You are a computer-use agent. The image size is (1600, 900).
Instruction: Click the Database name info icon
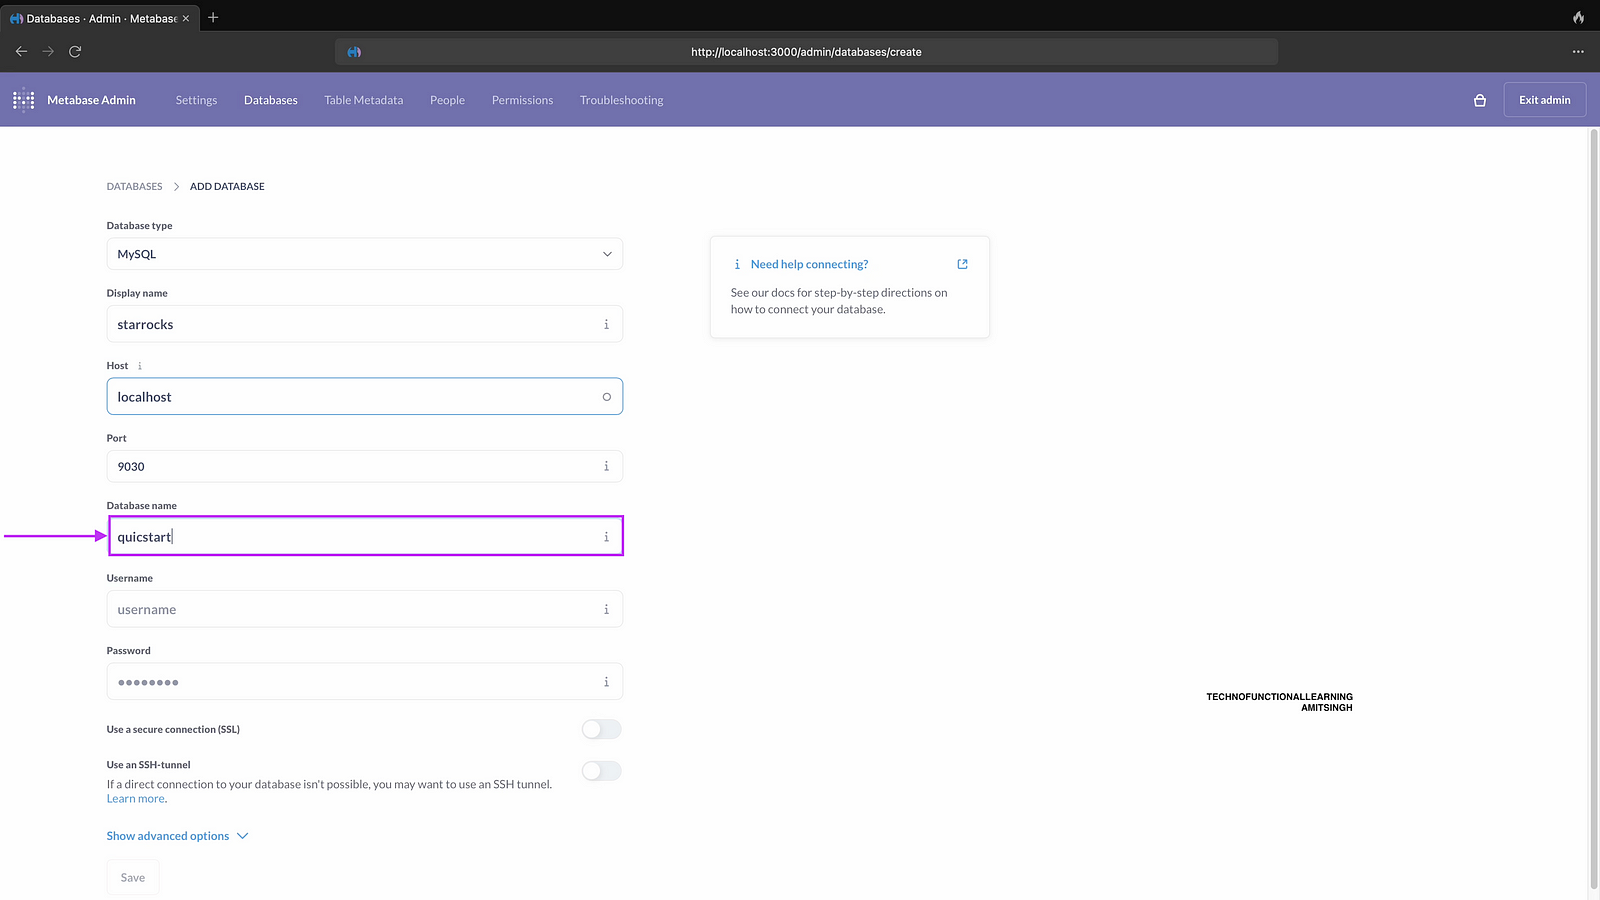[x=606, y=537]
